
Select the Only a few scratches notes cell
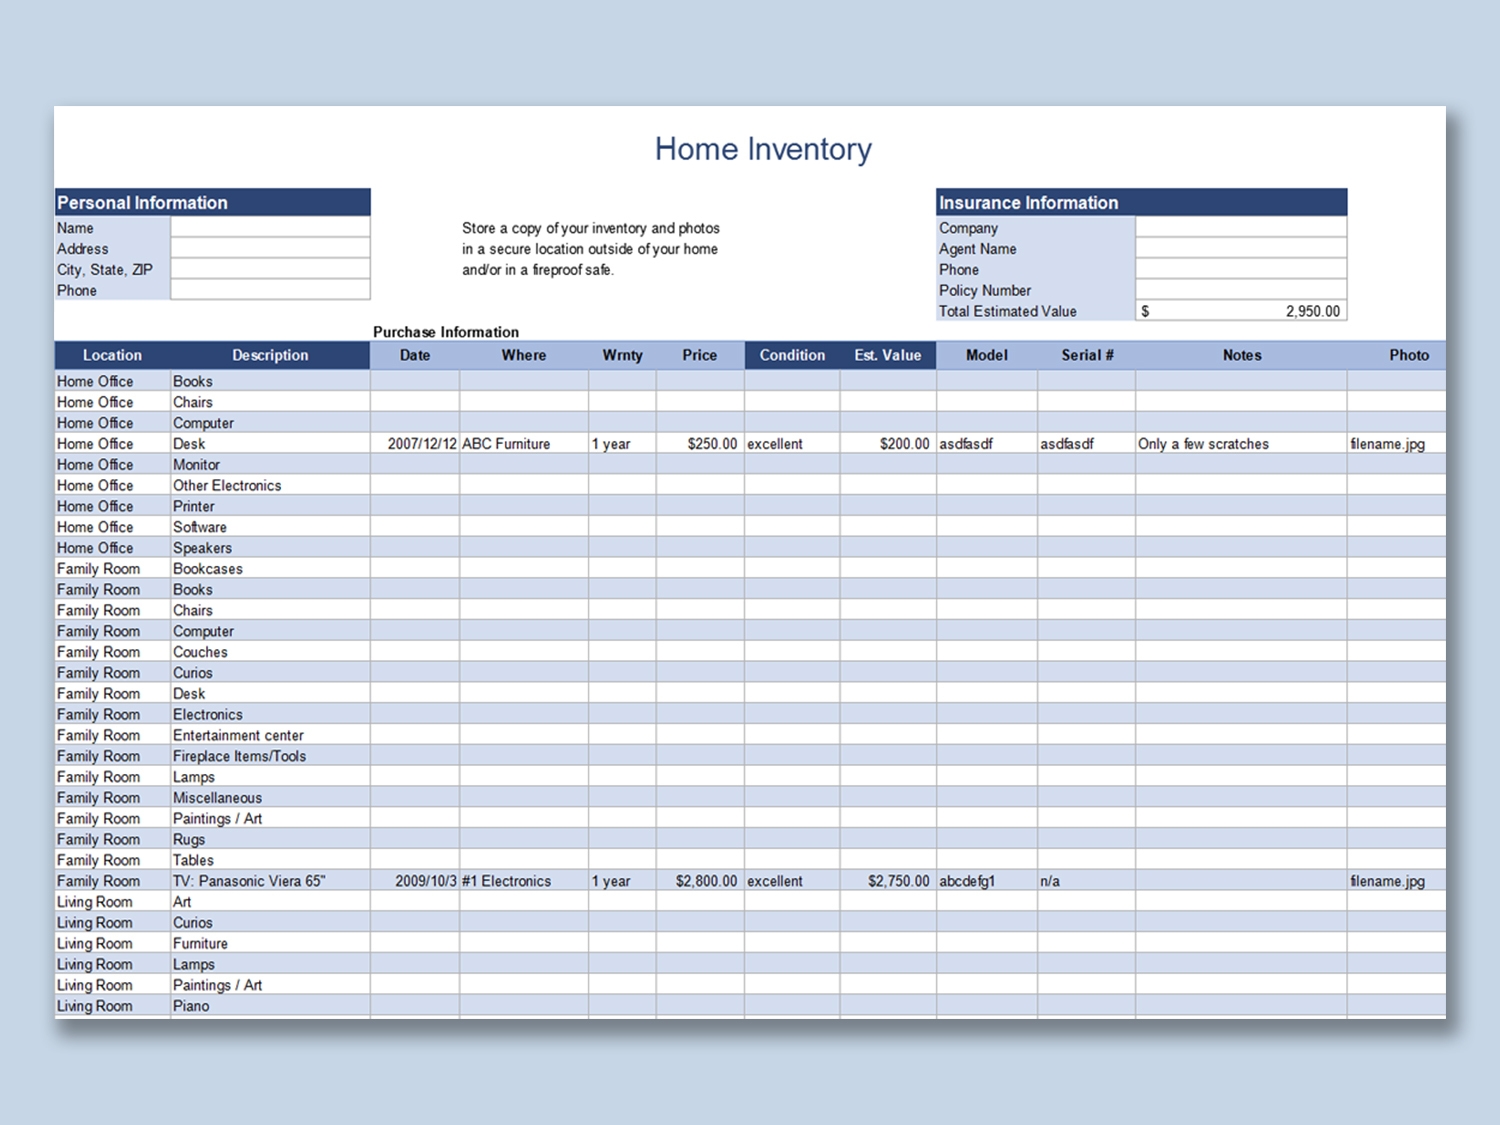point(1203,443)
